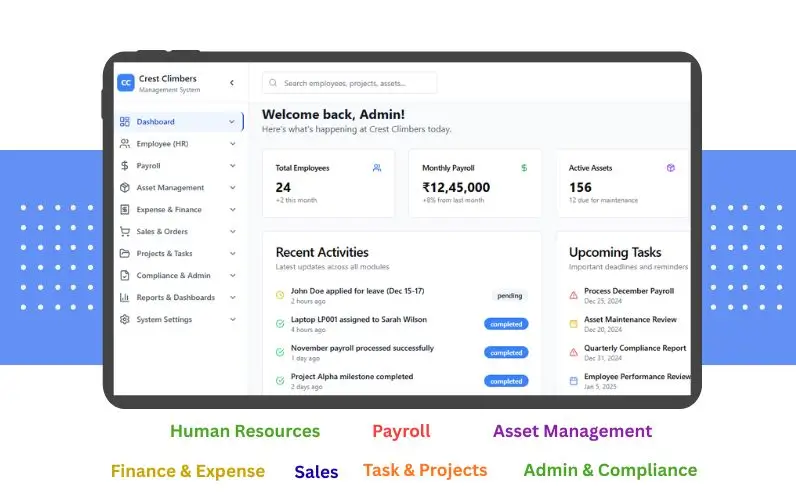Viewport: 796px width, 500px height.
Task: Click the pending status badge
Action: coord(509,295)
